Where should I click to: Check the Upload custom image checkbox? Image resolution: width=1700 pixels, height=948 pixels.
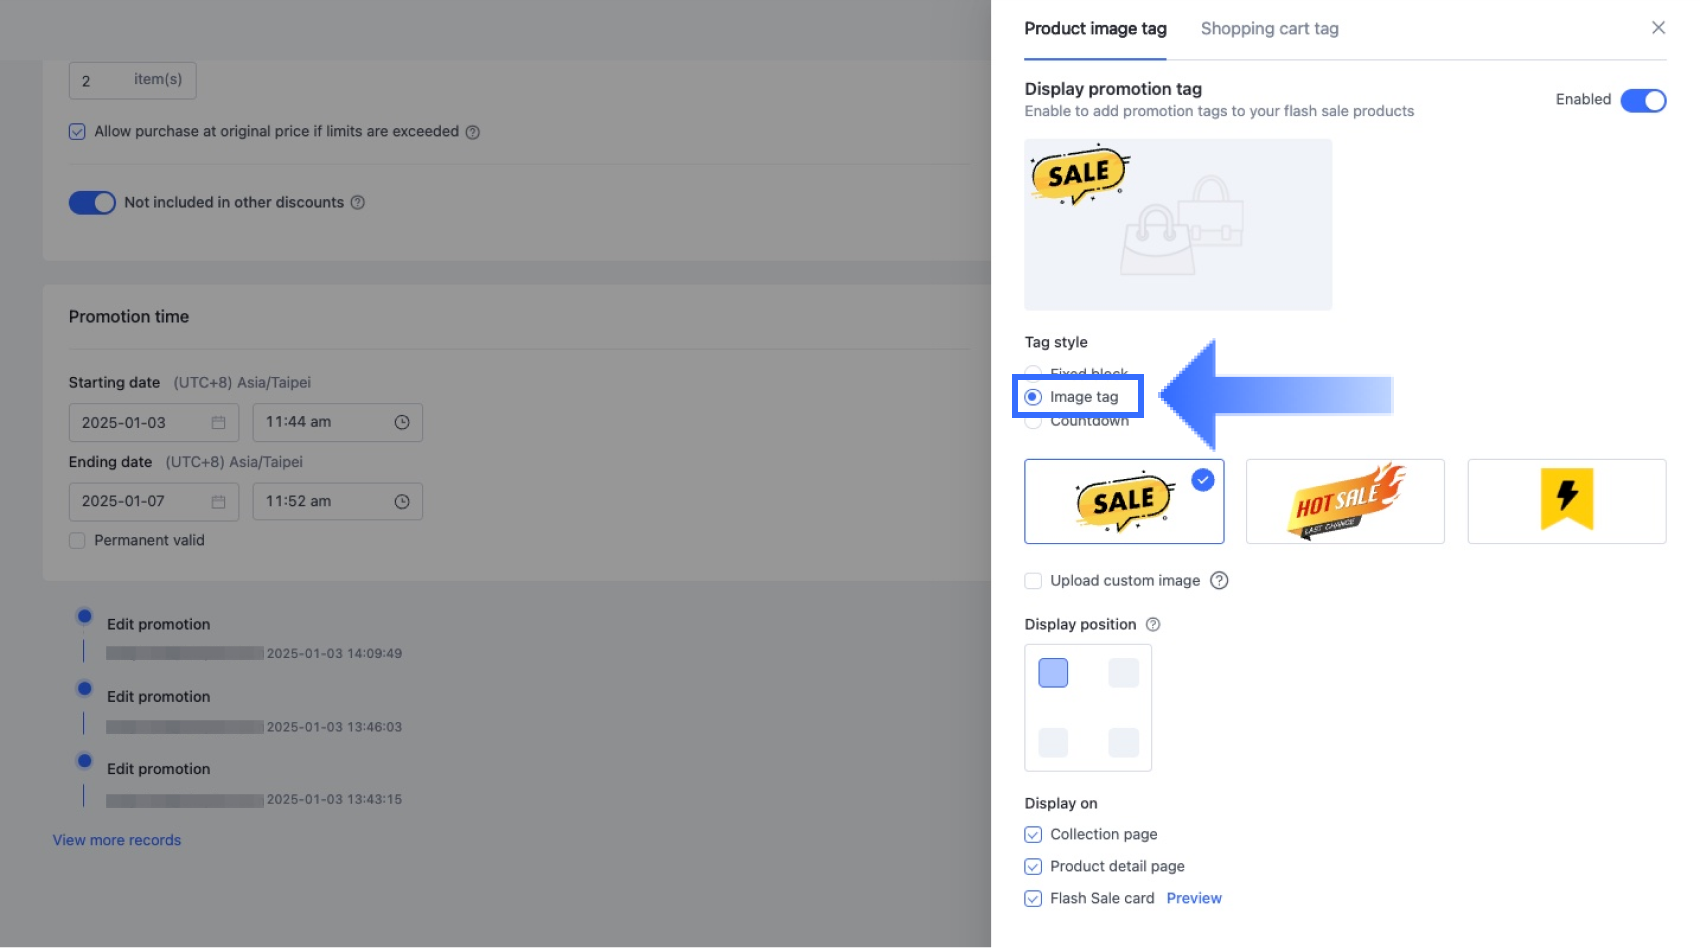[1033, 581]
